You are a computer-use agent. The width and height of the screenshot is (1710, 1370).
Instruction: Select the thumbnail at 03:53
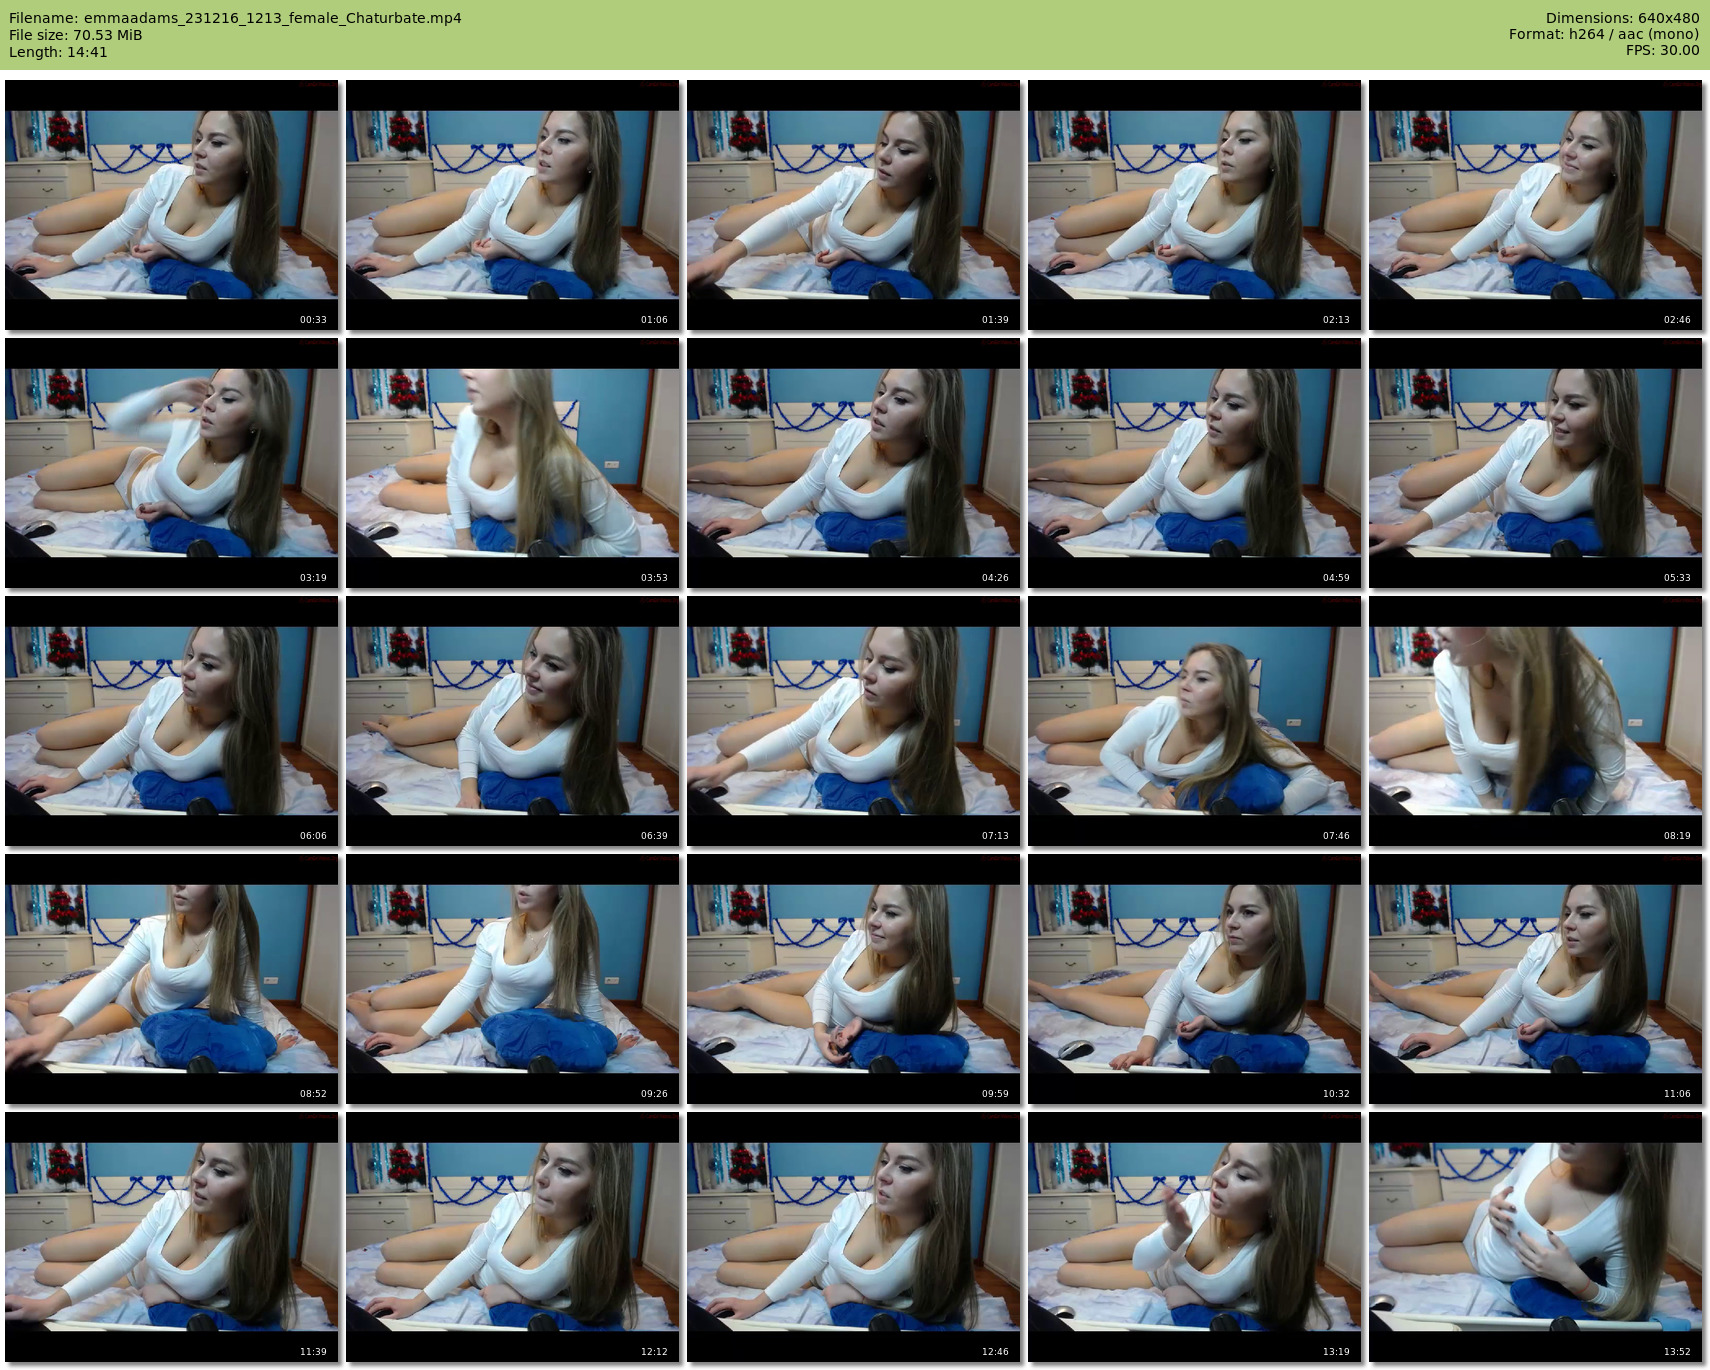coord(512,463)
